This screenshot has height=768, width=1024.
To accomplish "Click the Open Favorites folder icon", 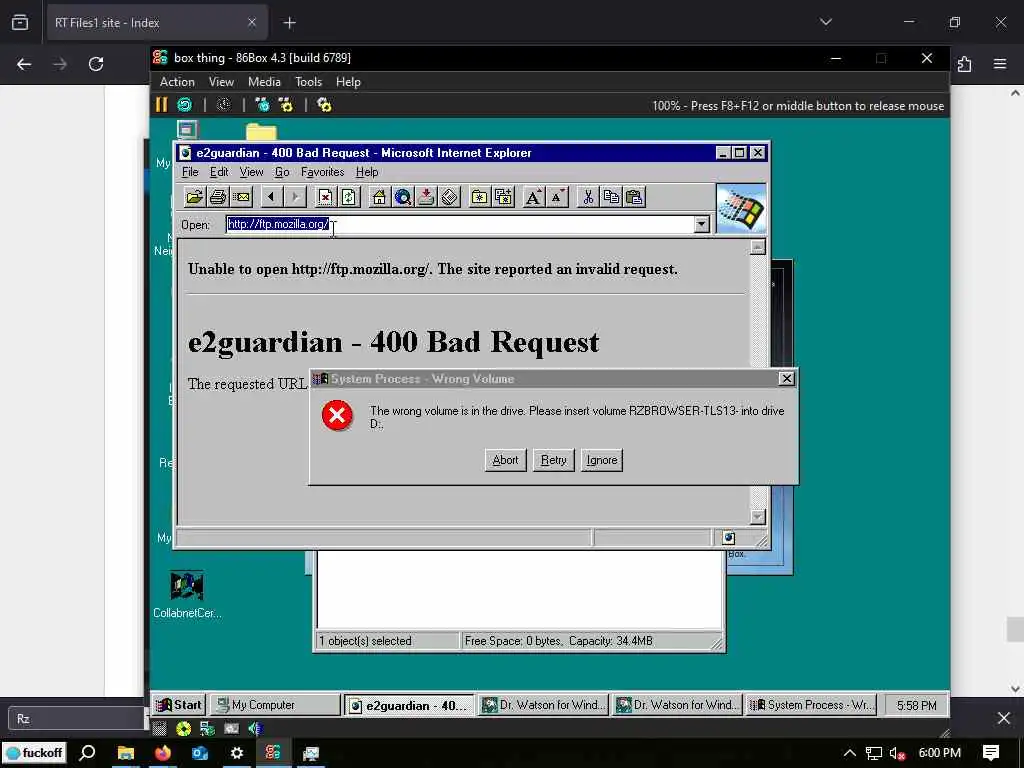I will (479, 197).
